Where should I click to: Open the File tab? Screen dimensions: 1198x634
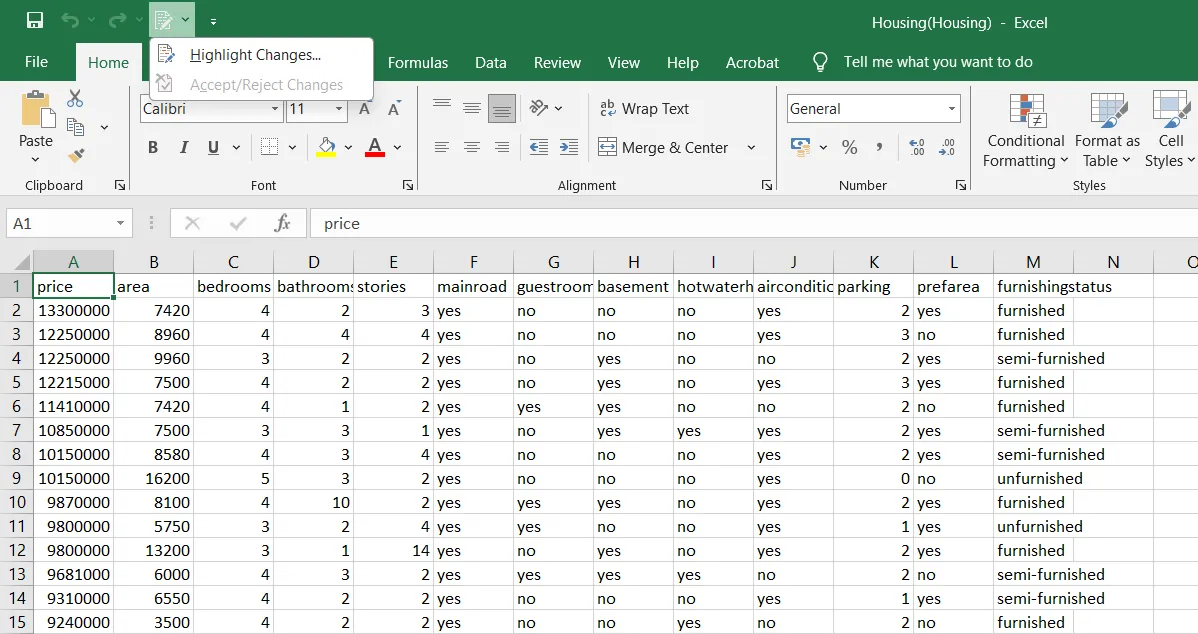[x=36, y=62]
